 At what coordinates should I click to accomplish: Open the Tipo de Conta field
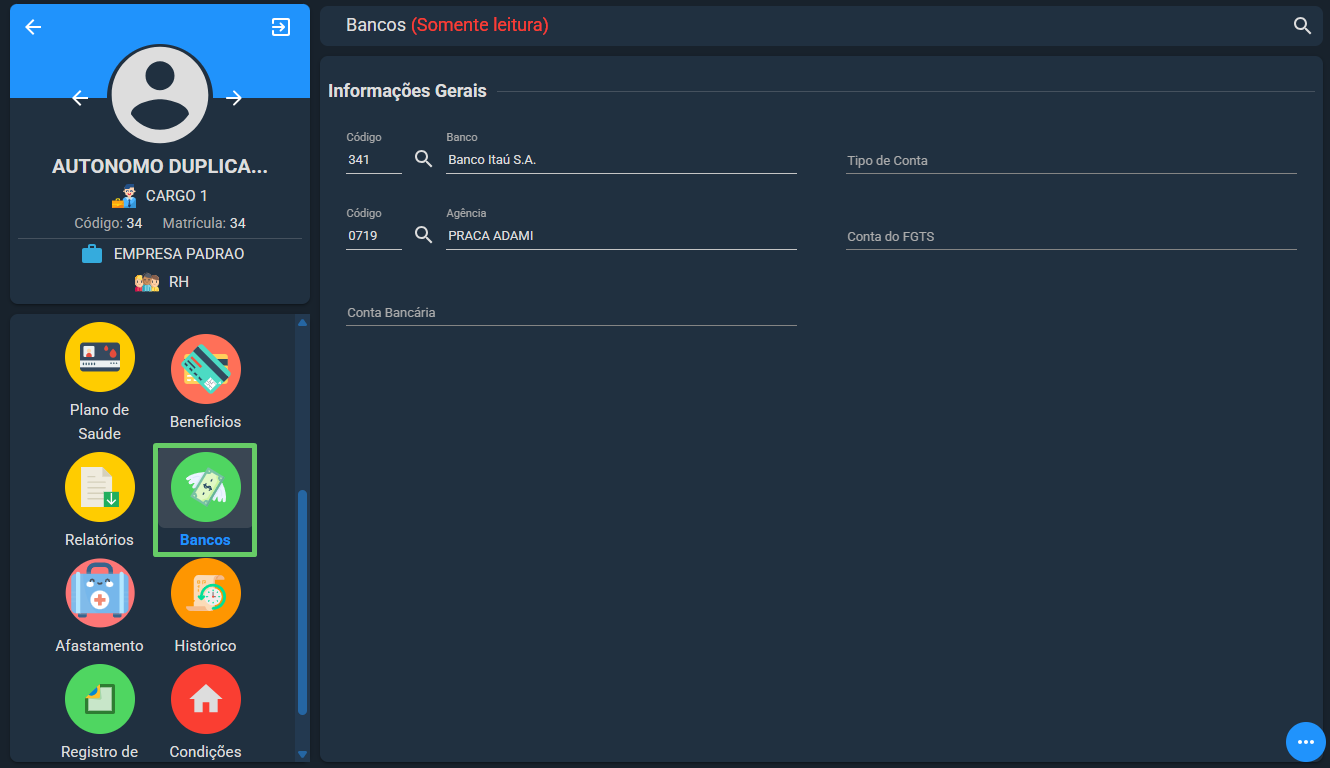pyautogui.click(x=1071, y=160)
